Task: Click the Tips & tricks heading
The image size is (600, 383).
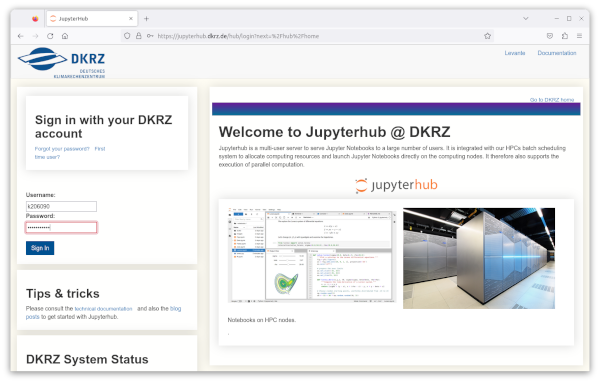Action: [63, 293]
